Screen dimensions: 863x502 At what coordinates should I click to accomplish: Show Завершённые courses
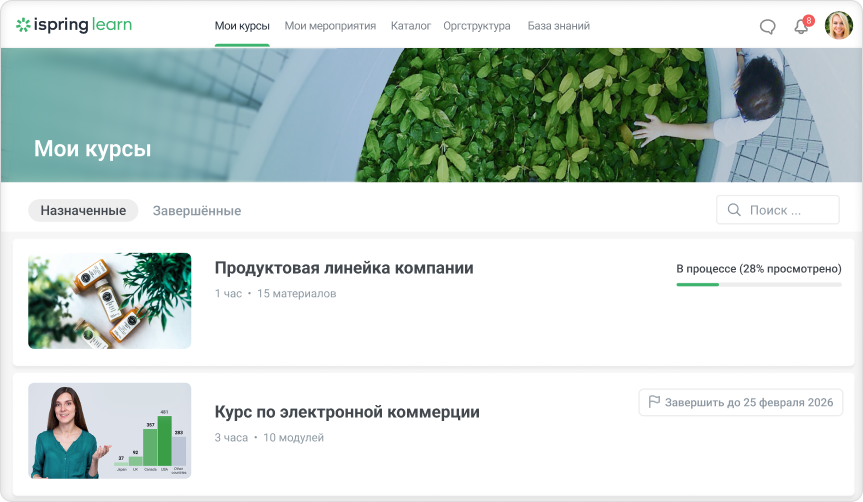(197, 211)
